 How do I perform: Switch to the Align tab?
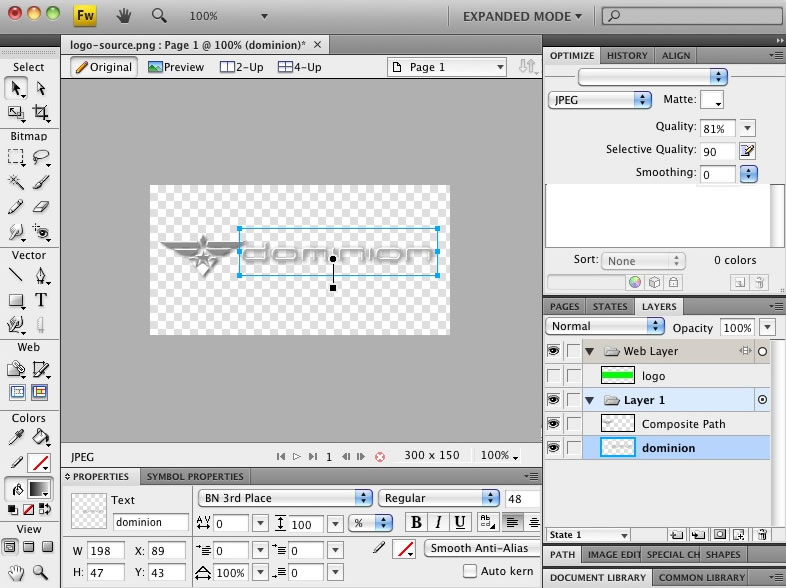point(676,56)
